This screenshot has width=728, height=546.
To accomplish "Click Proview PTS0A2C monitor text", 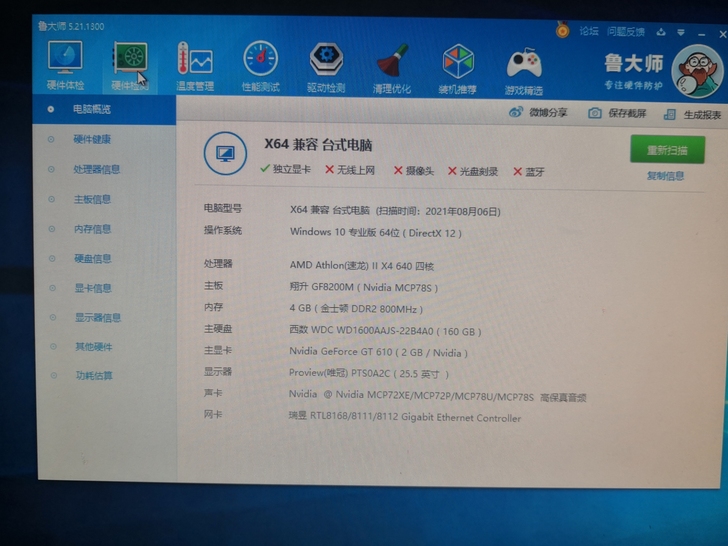I will pyautogui.click(x=369, y=373).
